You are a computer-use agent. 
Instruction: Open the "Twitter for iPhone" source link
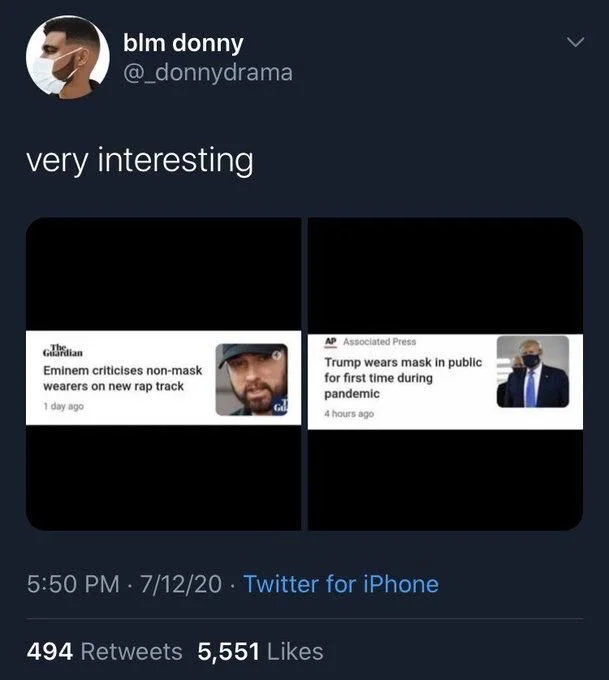[340, 584]
